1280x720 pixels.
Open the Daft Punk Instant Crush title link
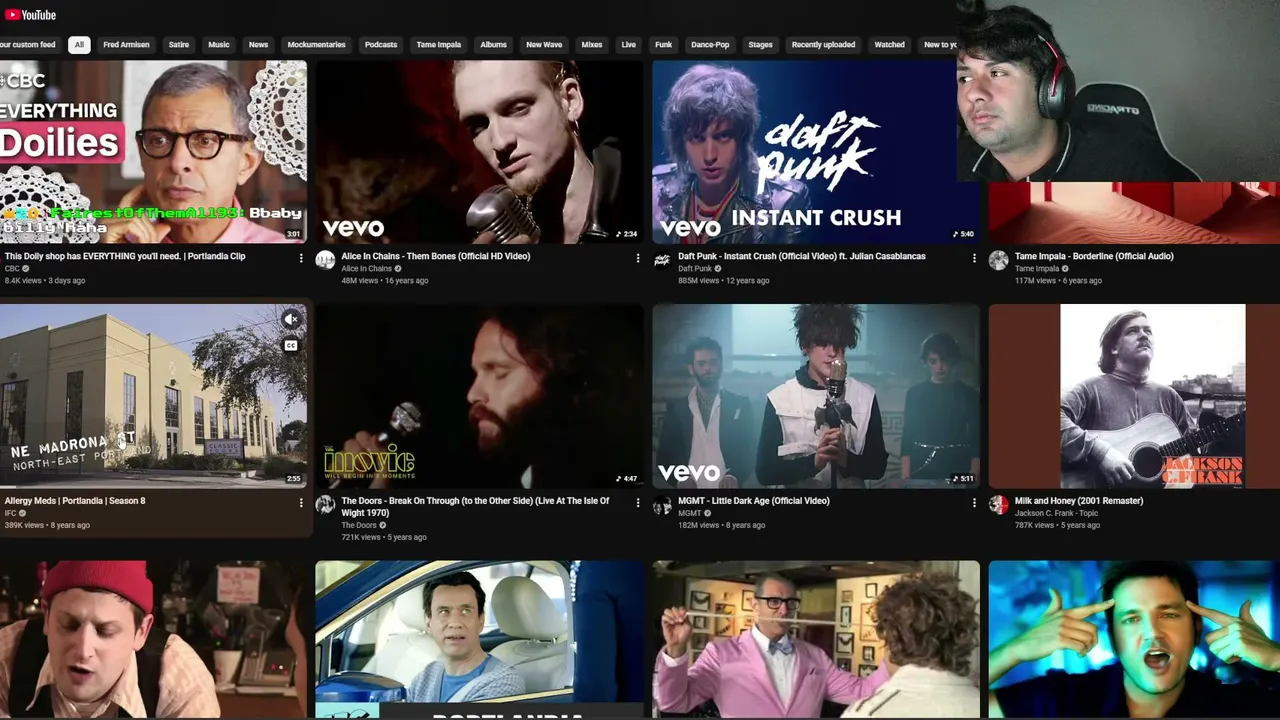click(802, 256)
